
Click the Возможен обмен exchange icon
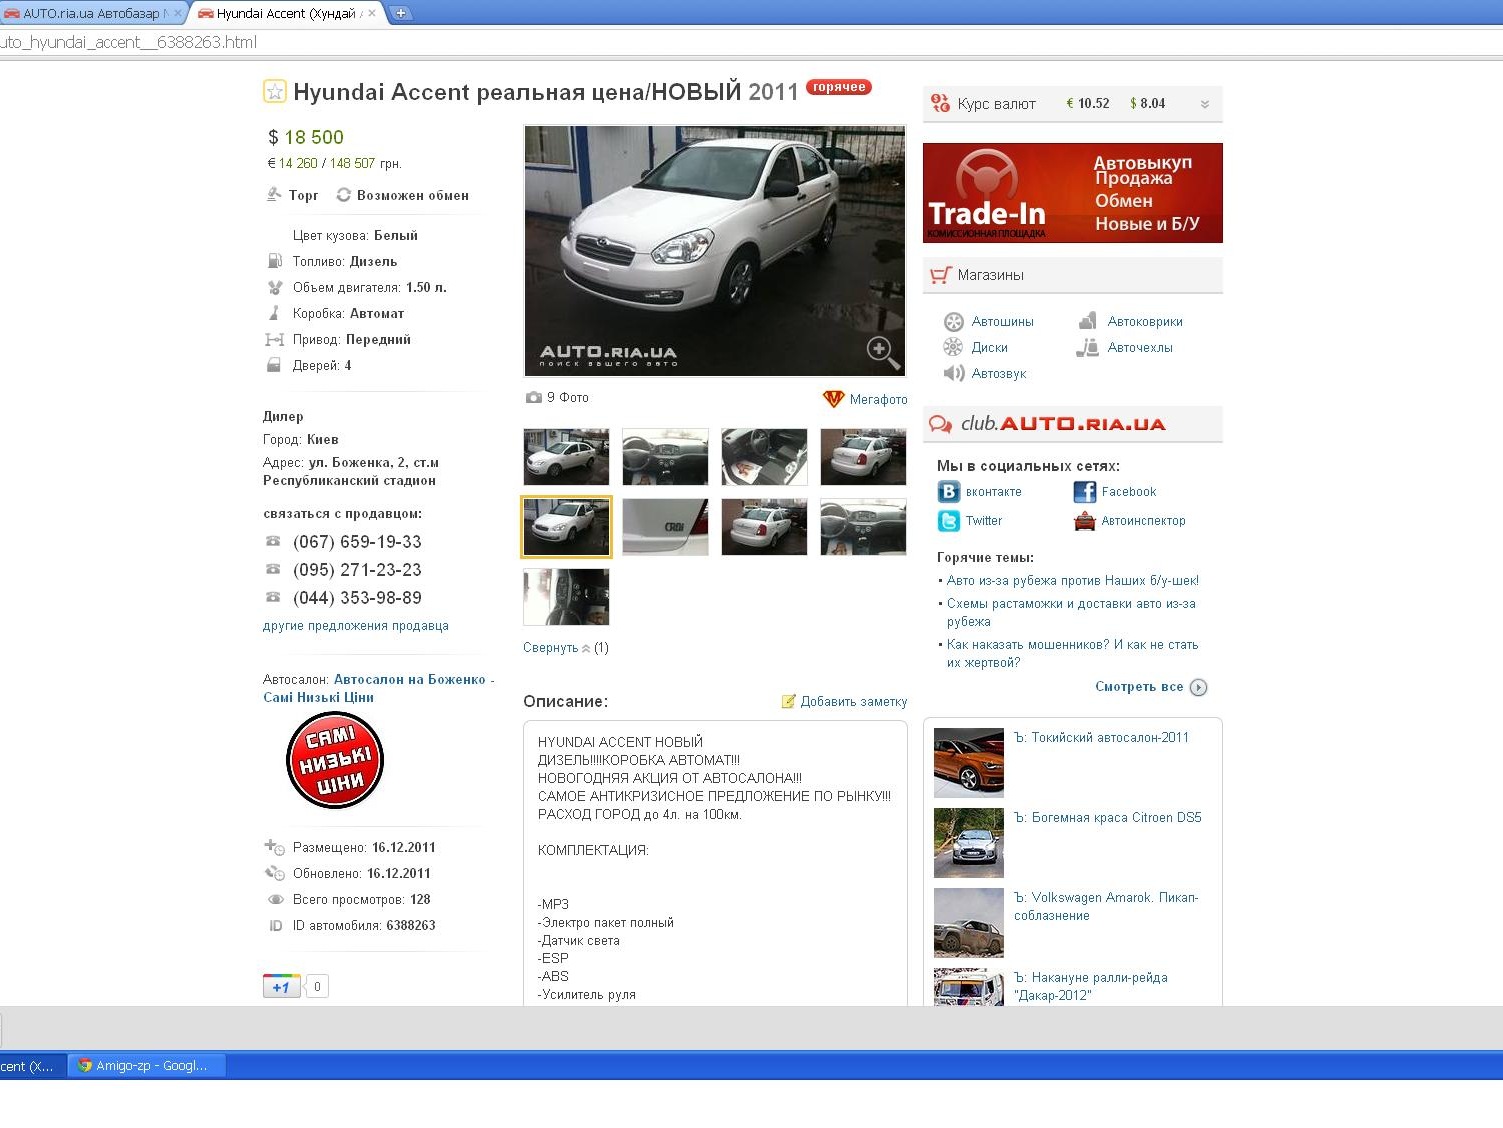point(344,195)
